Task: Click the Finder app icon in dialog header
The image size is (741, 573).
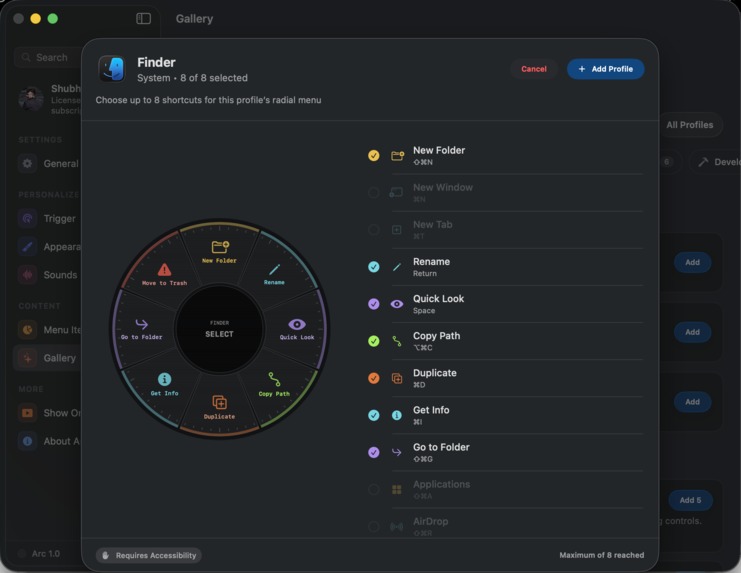Action: [x=112, y=69]
